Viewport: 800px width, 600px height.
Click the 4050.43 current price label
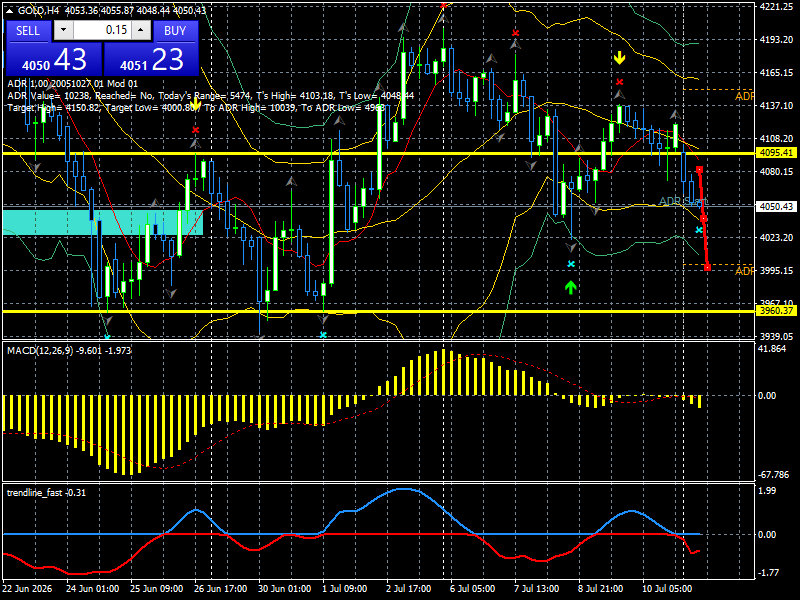[776, 206]
